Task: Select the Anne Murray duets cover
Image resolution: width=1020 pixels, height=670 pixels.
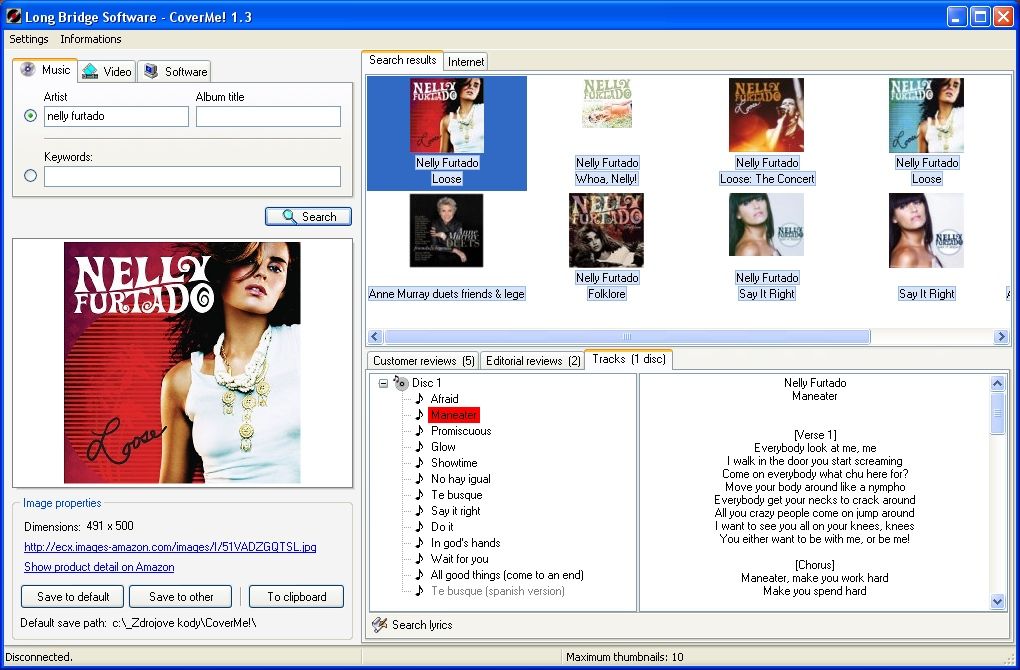Action: coord(446,230)
